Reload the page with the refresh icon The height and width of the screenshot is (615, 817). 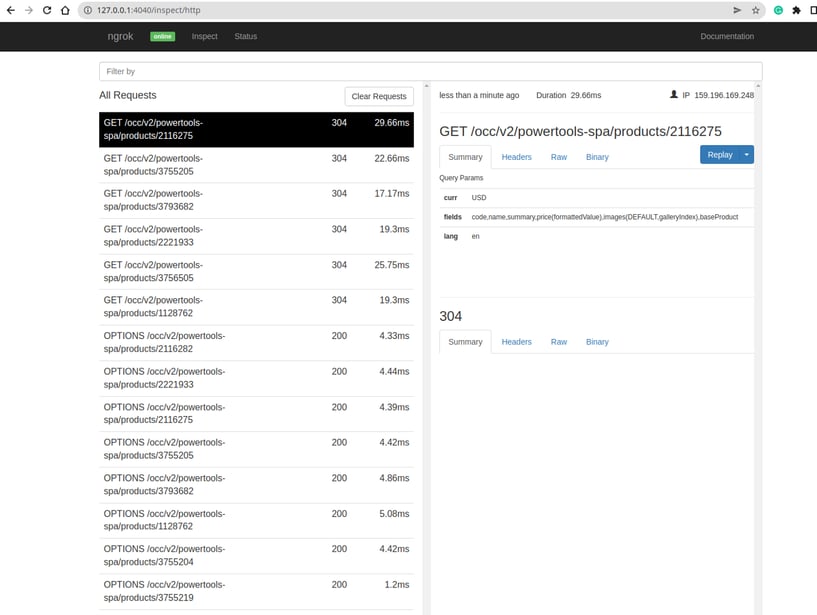(46, 9)
